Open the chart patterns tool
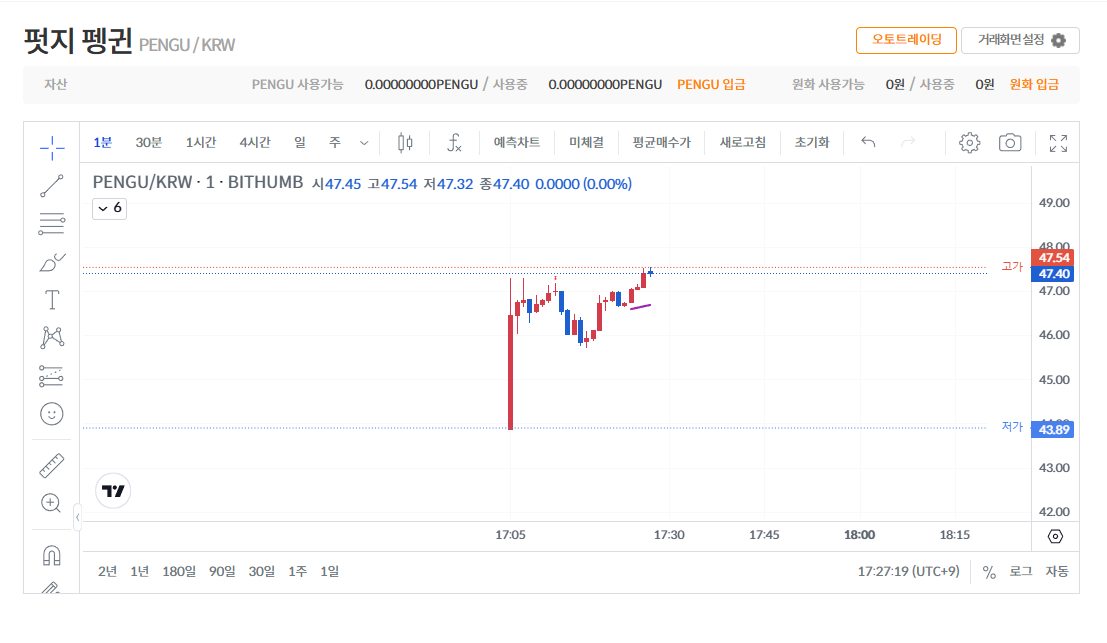This screenshot has width=1107, height=643. coord(52,337)
